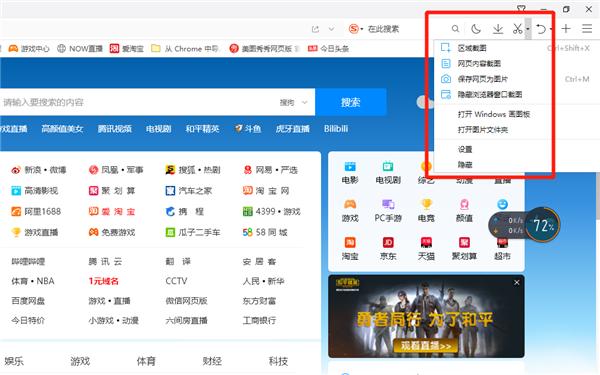Toggle night mode moon icon
Viewport: 600px width, 375px height.
[x=476, y=29]
